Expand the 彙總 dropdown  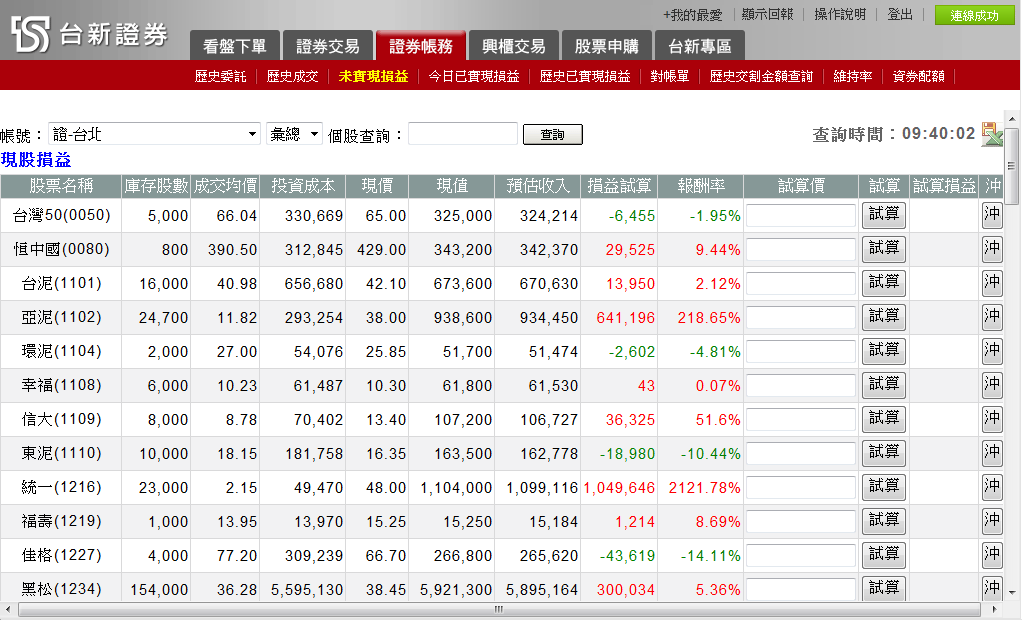[x=294, y=134]
